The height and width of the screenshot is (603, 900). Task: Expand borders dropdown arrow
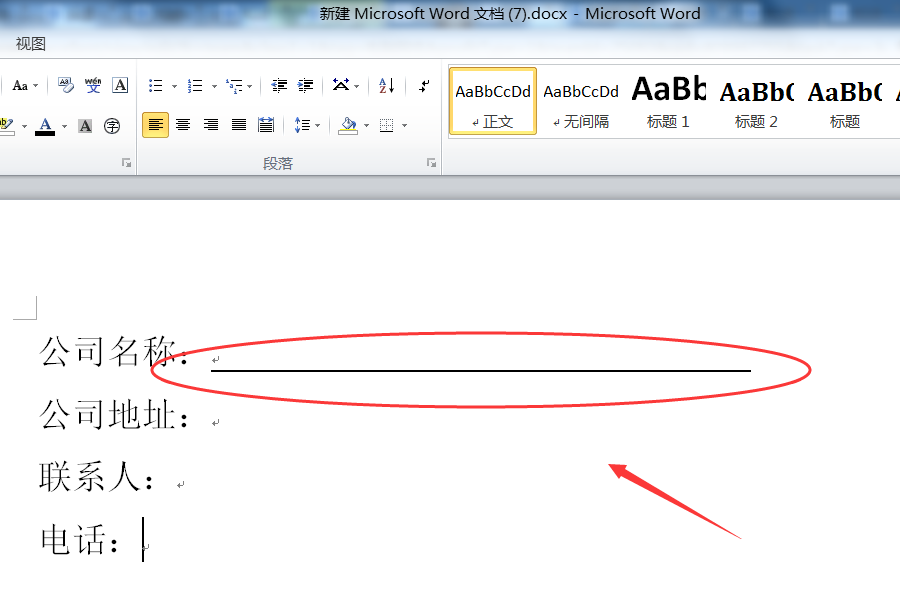point(405,126)
